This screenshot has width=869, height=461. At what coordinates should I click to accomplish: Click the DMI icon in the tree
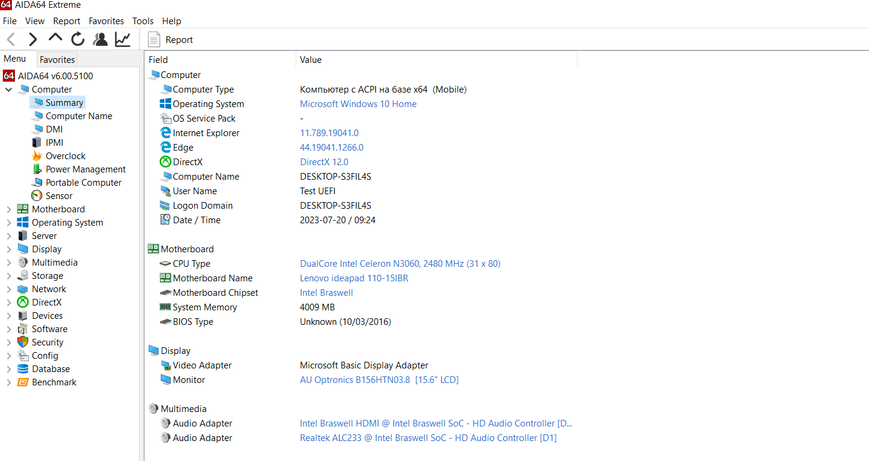tap(37, 129)
